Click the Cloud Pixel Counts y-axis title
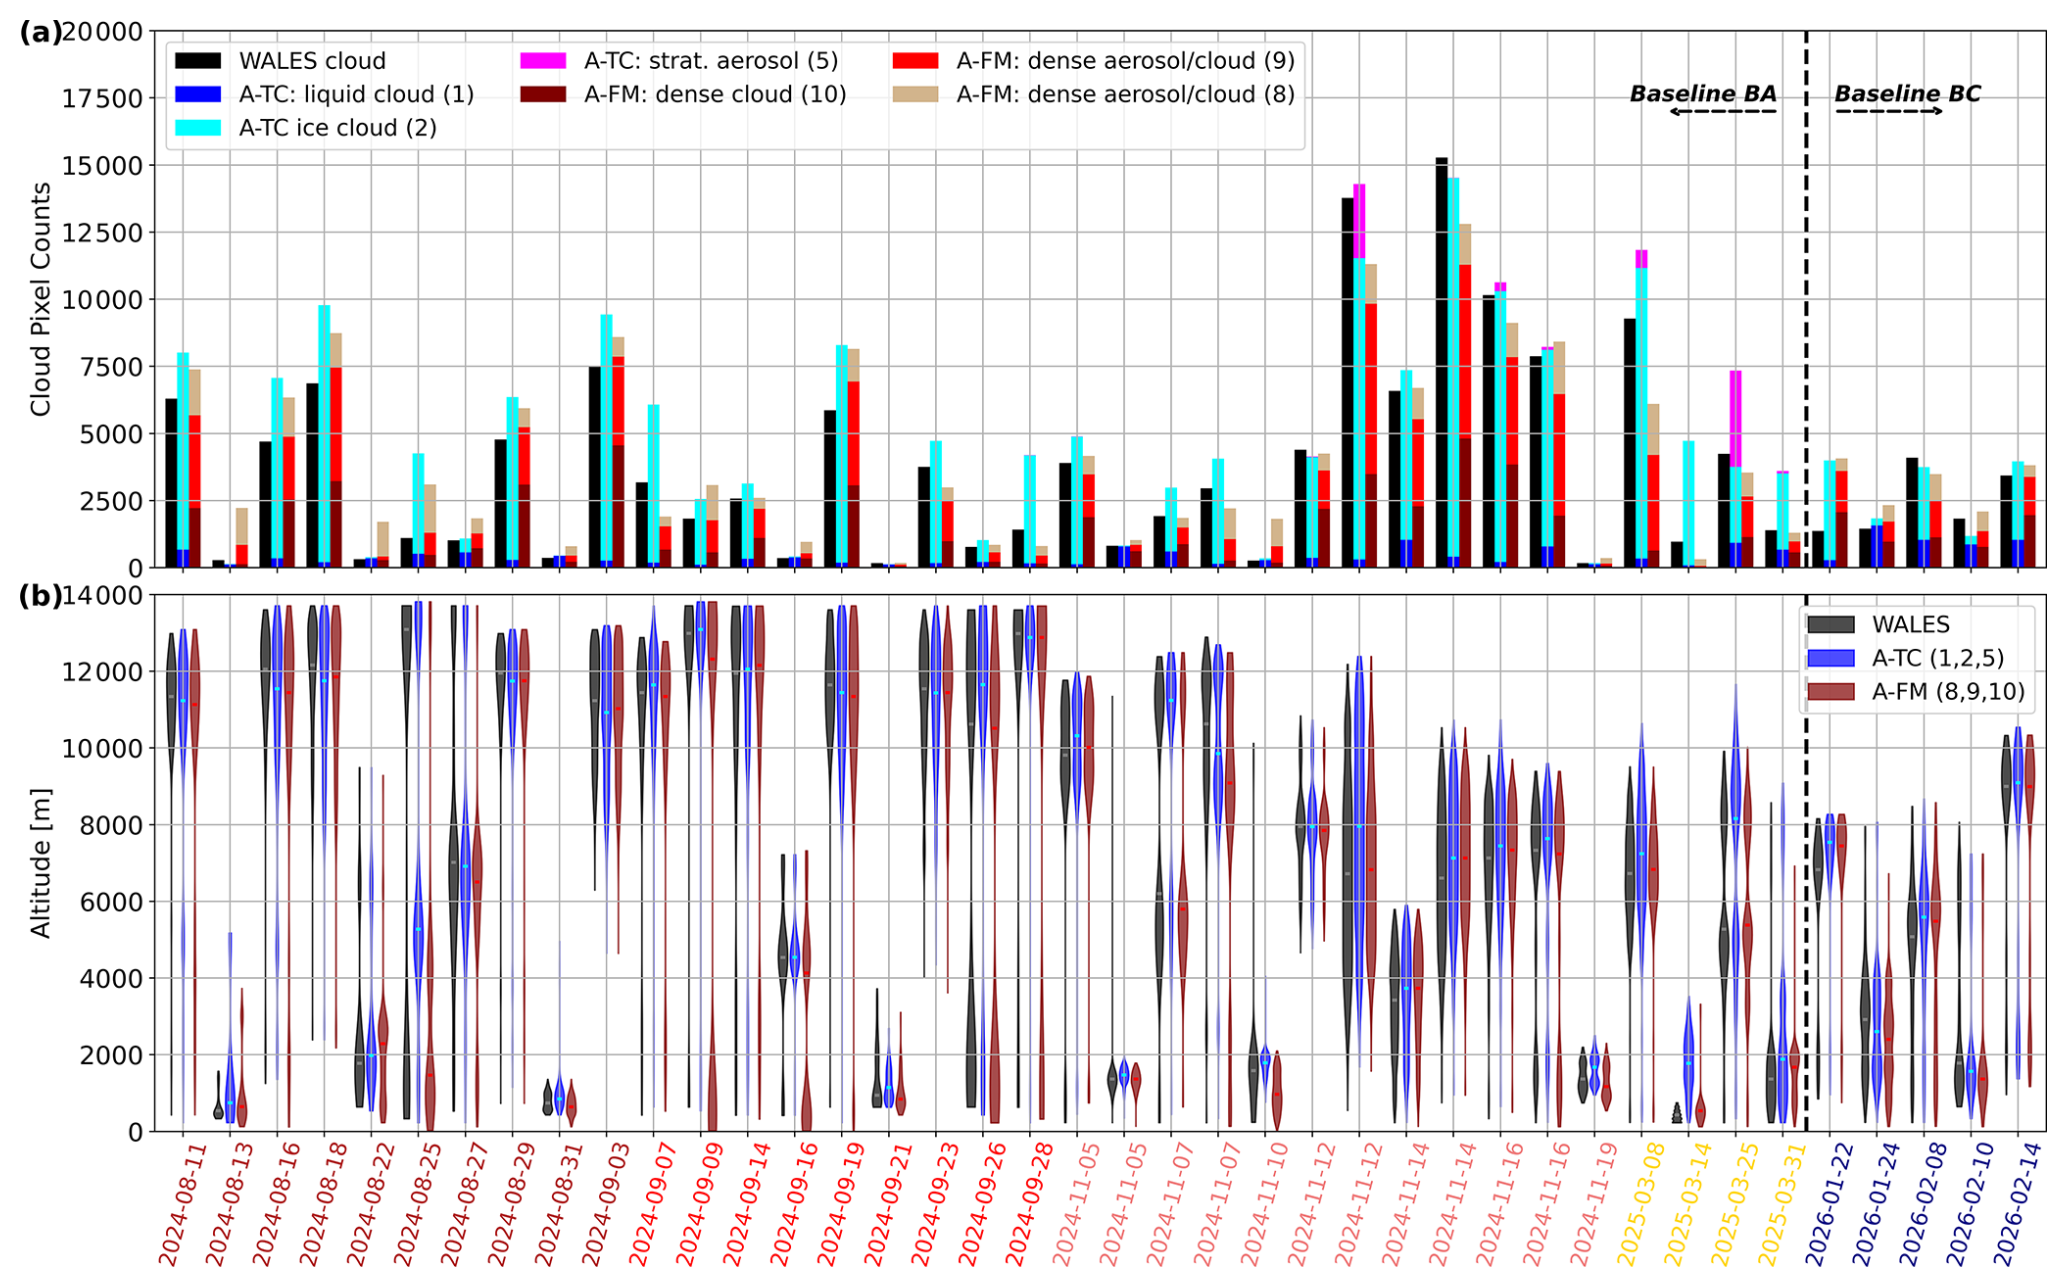This screenshot has width=2067, height=1287. [40, 299]
